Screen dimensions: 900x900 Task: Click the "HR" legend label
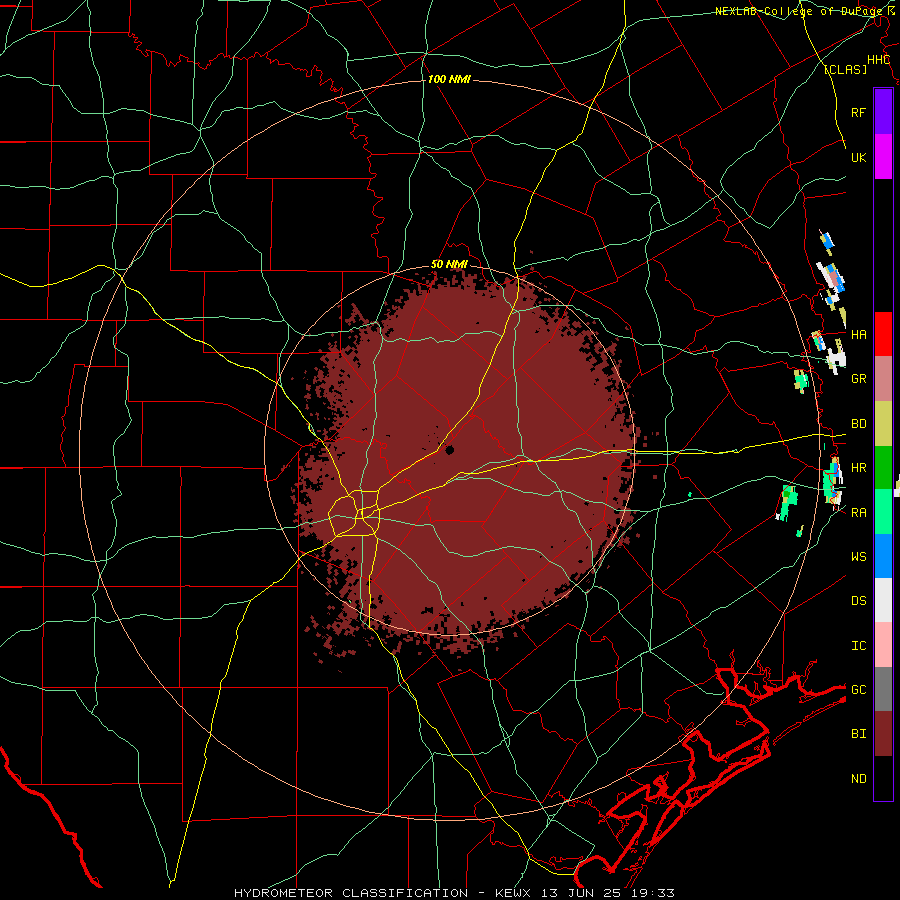pyautogui.click(x=858, y=468)
